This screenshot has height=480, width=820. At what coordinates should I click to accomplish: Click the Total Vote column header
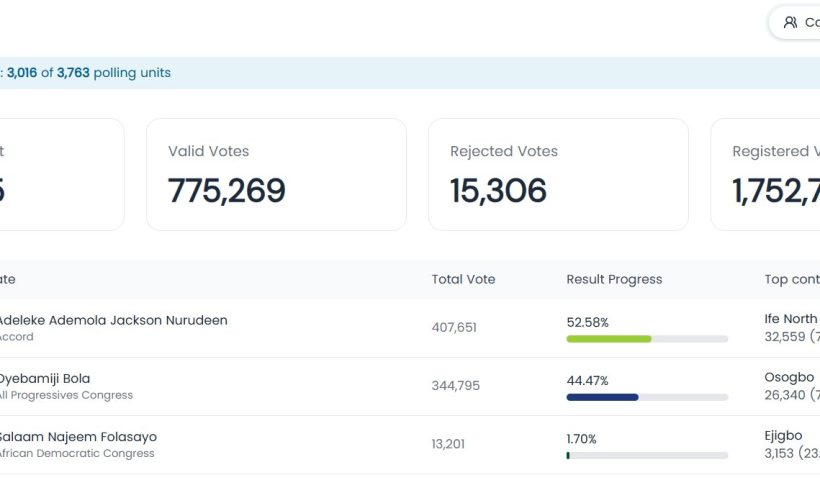[x=463, y=279]
